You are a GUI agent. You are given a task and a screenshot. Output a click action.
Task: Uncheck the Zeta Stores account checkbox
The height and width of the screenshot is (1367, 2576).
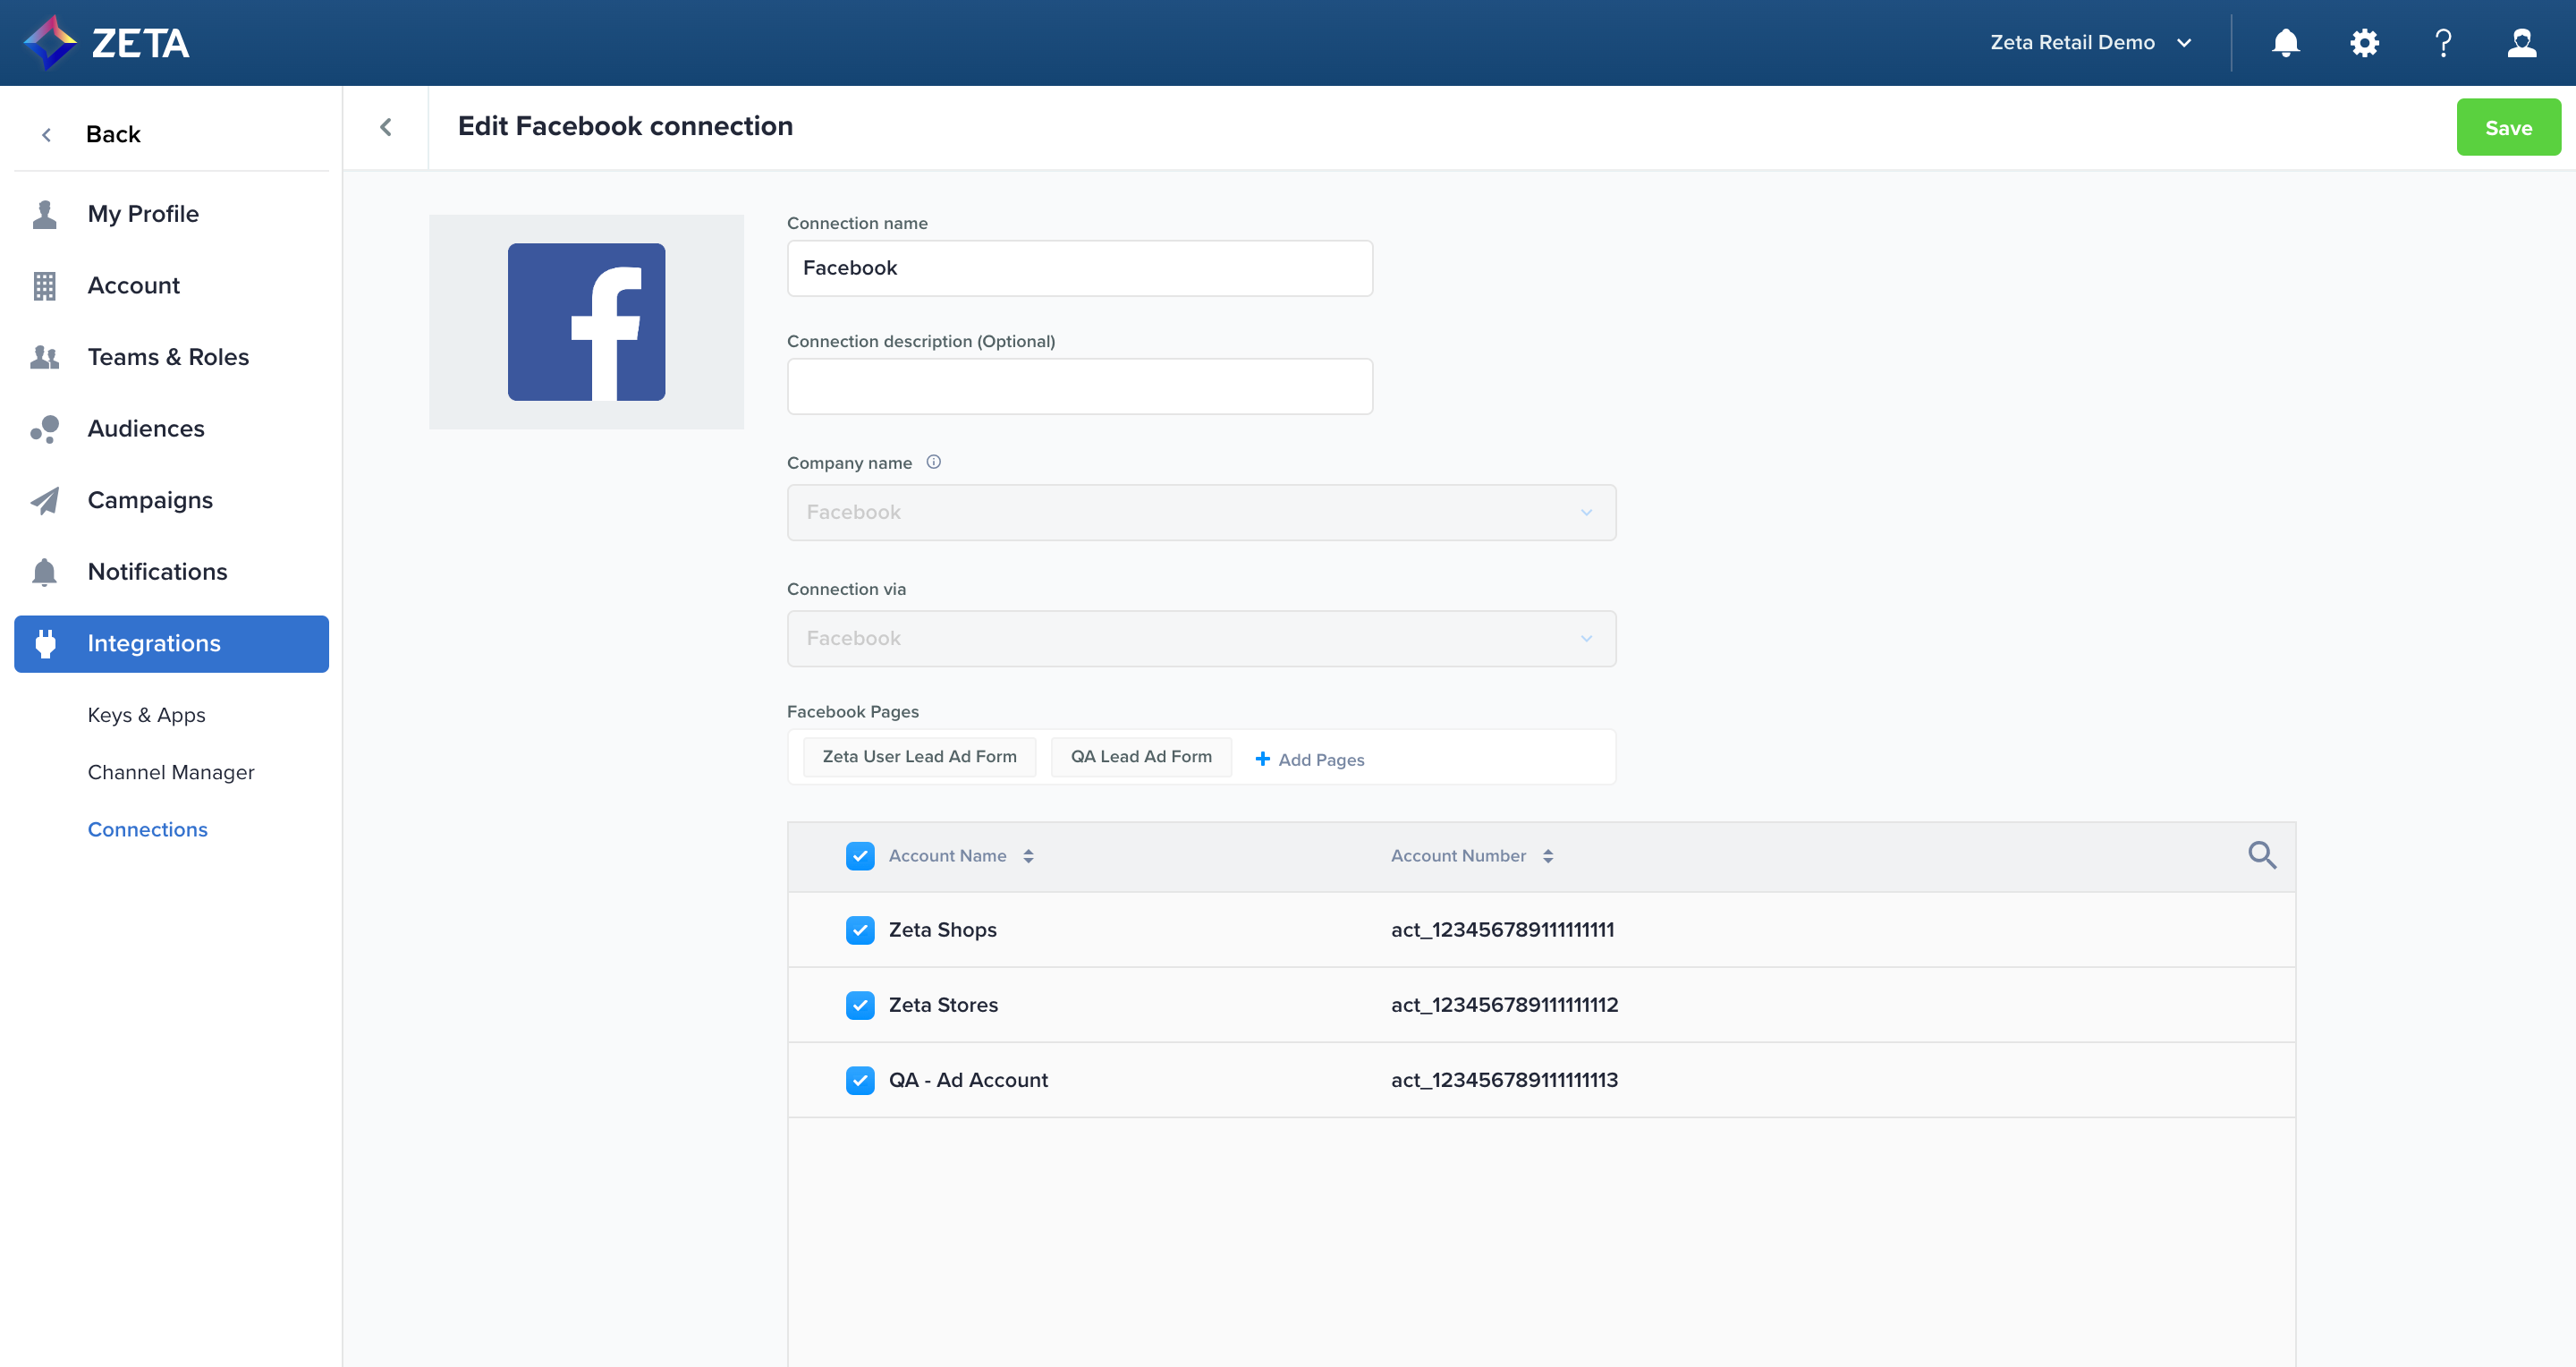(860, 1005)
